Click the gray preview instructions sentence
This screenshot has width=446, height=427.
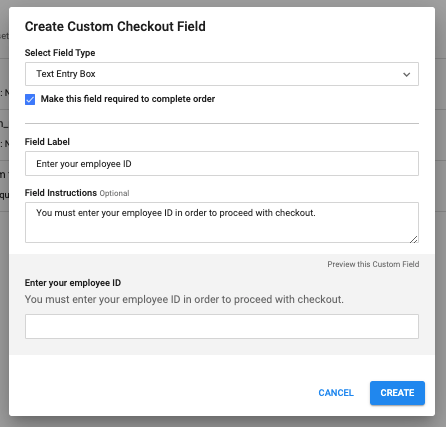(x=184, y=299)
